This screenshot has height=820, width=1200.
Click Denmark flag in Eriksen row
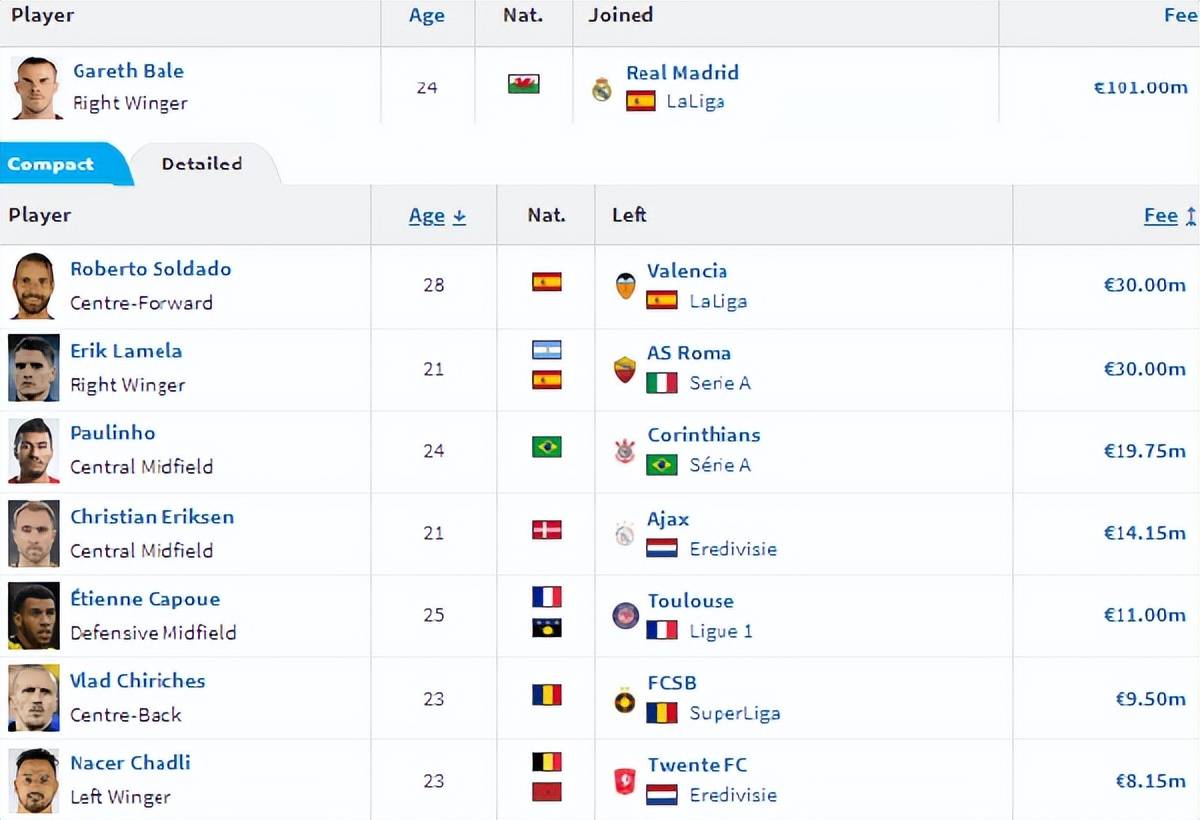(546, 530)
